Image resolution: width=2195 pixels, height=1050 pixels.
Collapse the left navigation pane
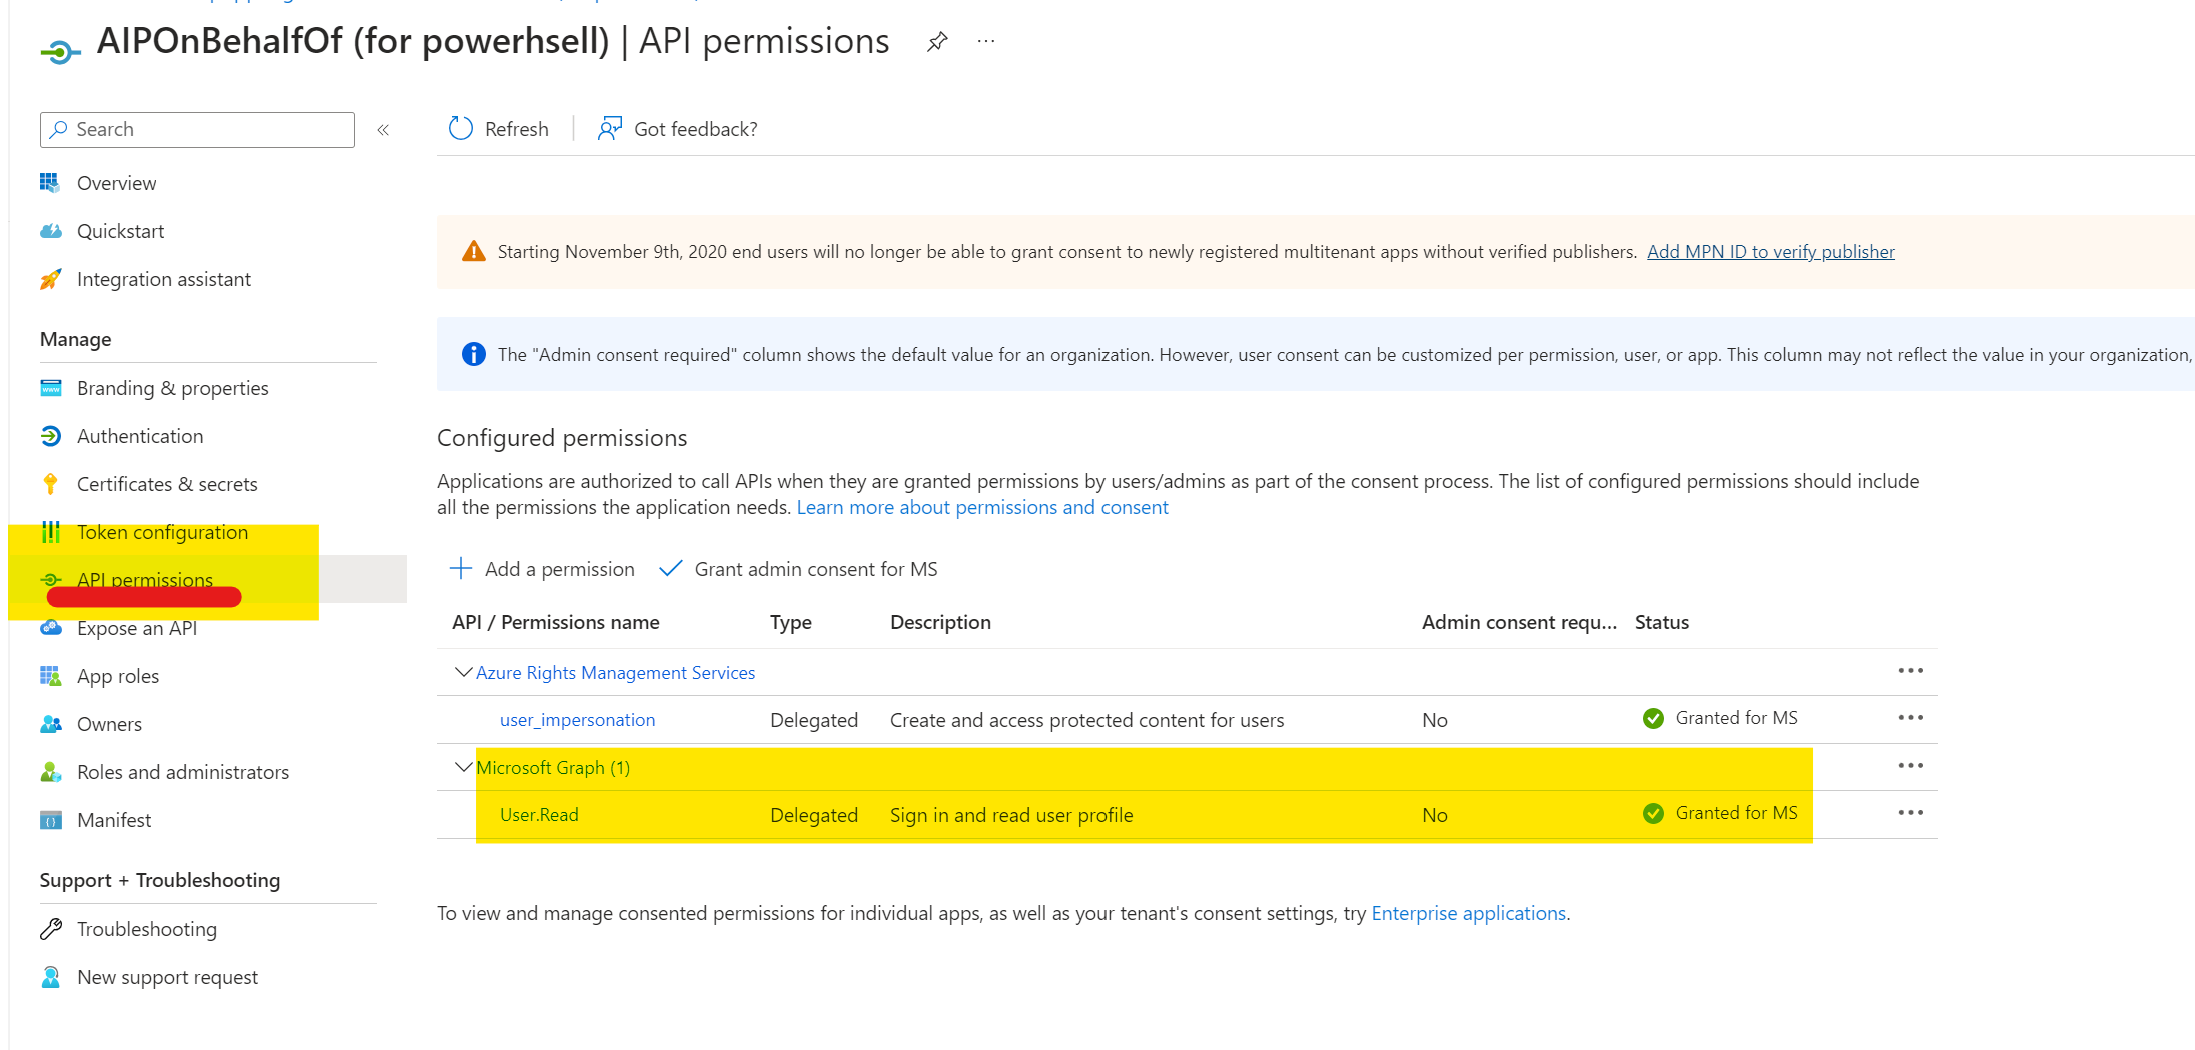coord(382,129)
